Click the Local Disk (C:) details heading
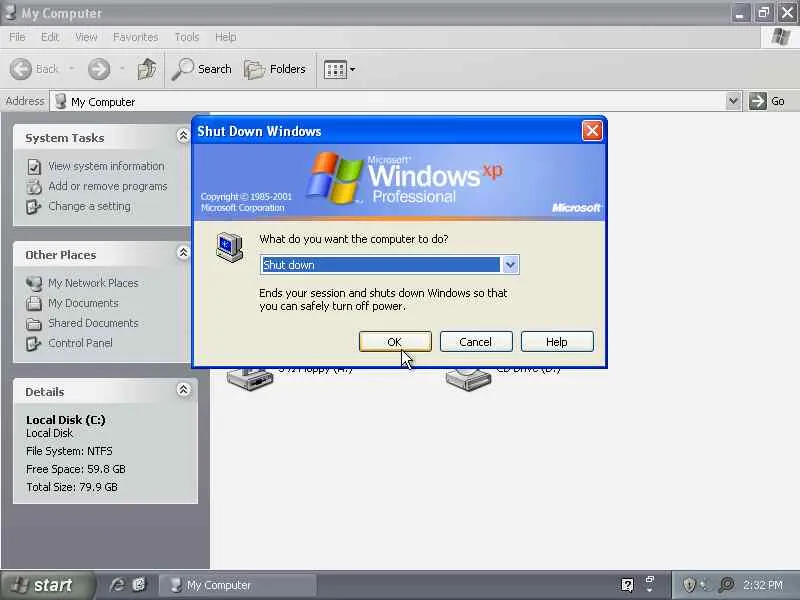The image size is (800, 600). [x=66, y=420]
